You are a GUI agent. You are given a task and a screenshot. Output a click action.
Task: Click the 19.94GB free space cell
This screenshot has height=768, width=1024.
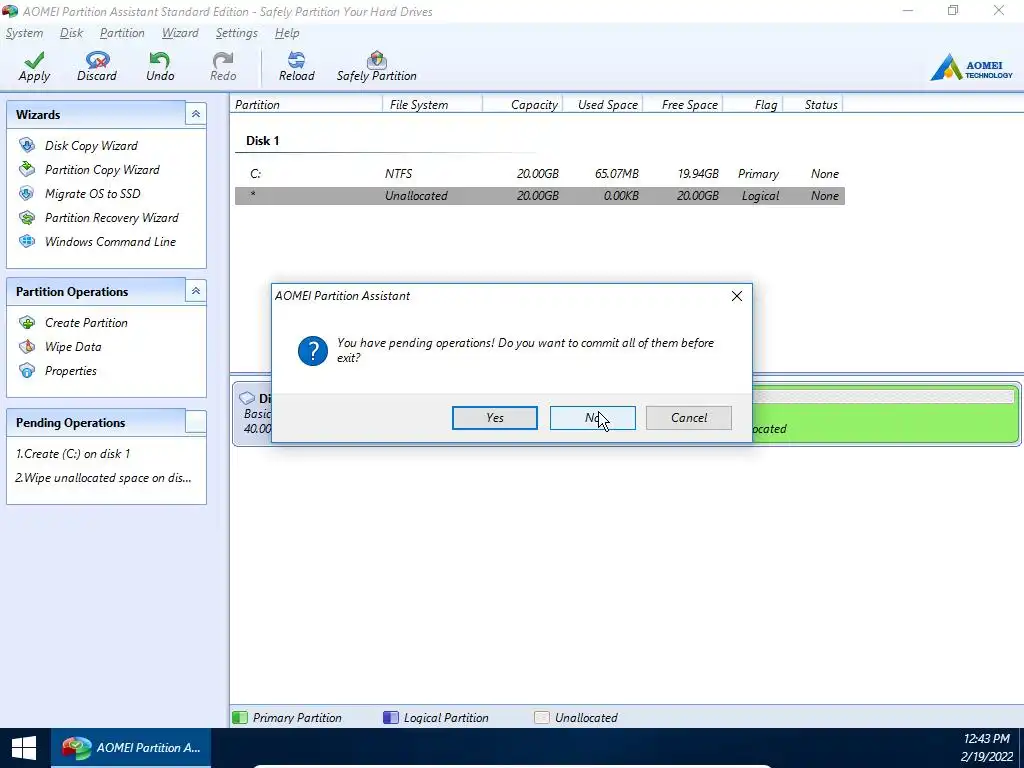(x=698, y=174)
